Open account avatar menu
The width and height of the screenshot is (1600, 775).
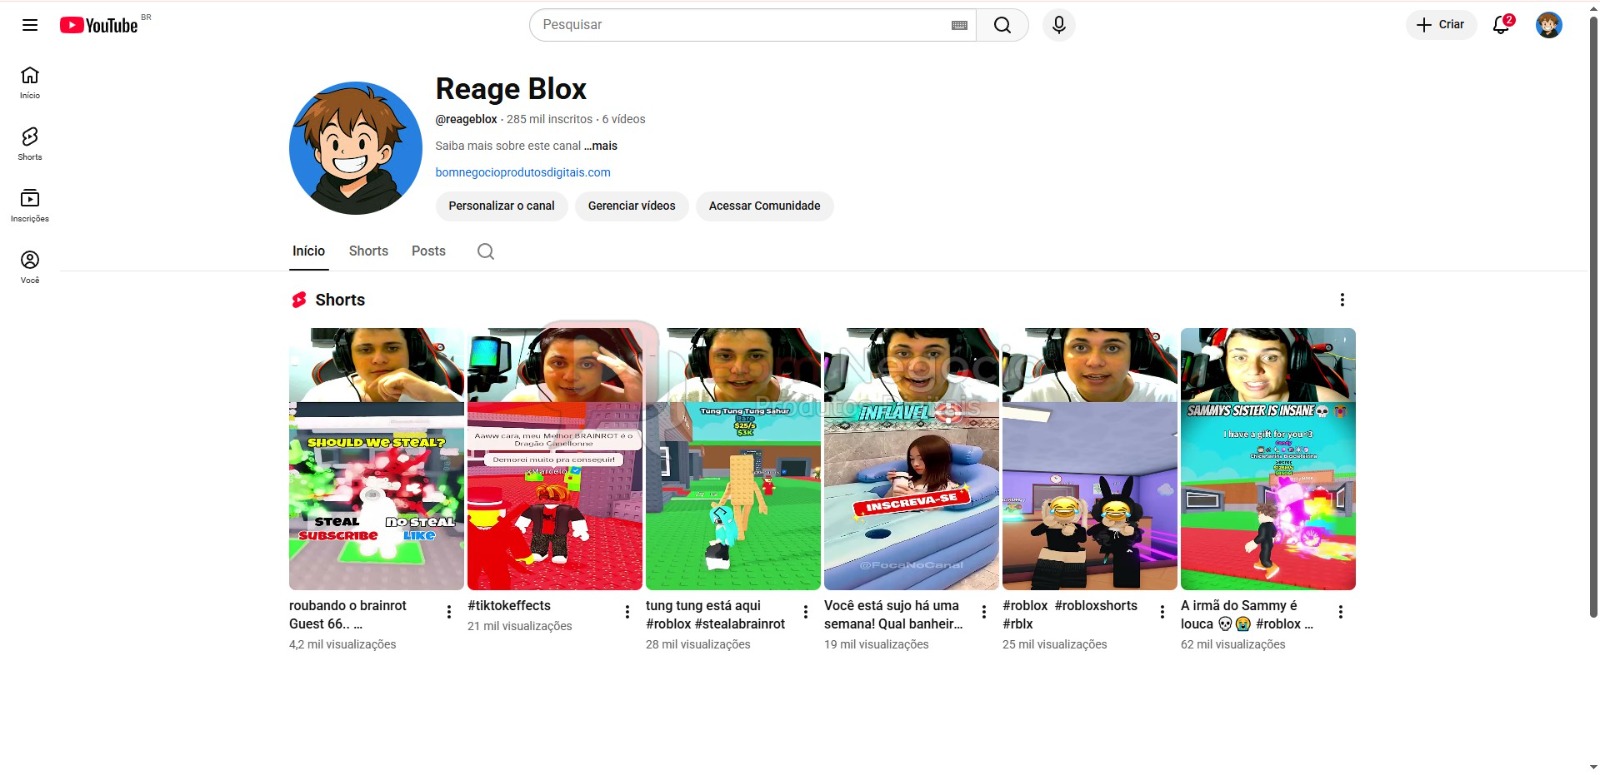point(1549,25)
